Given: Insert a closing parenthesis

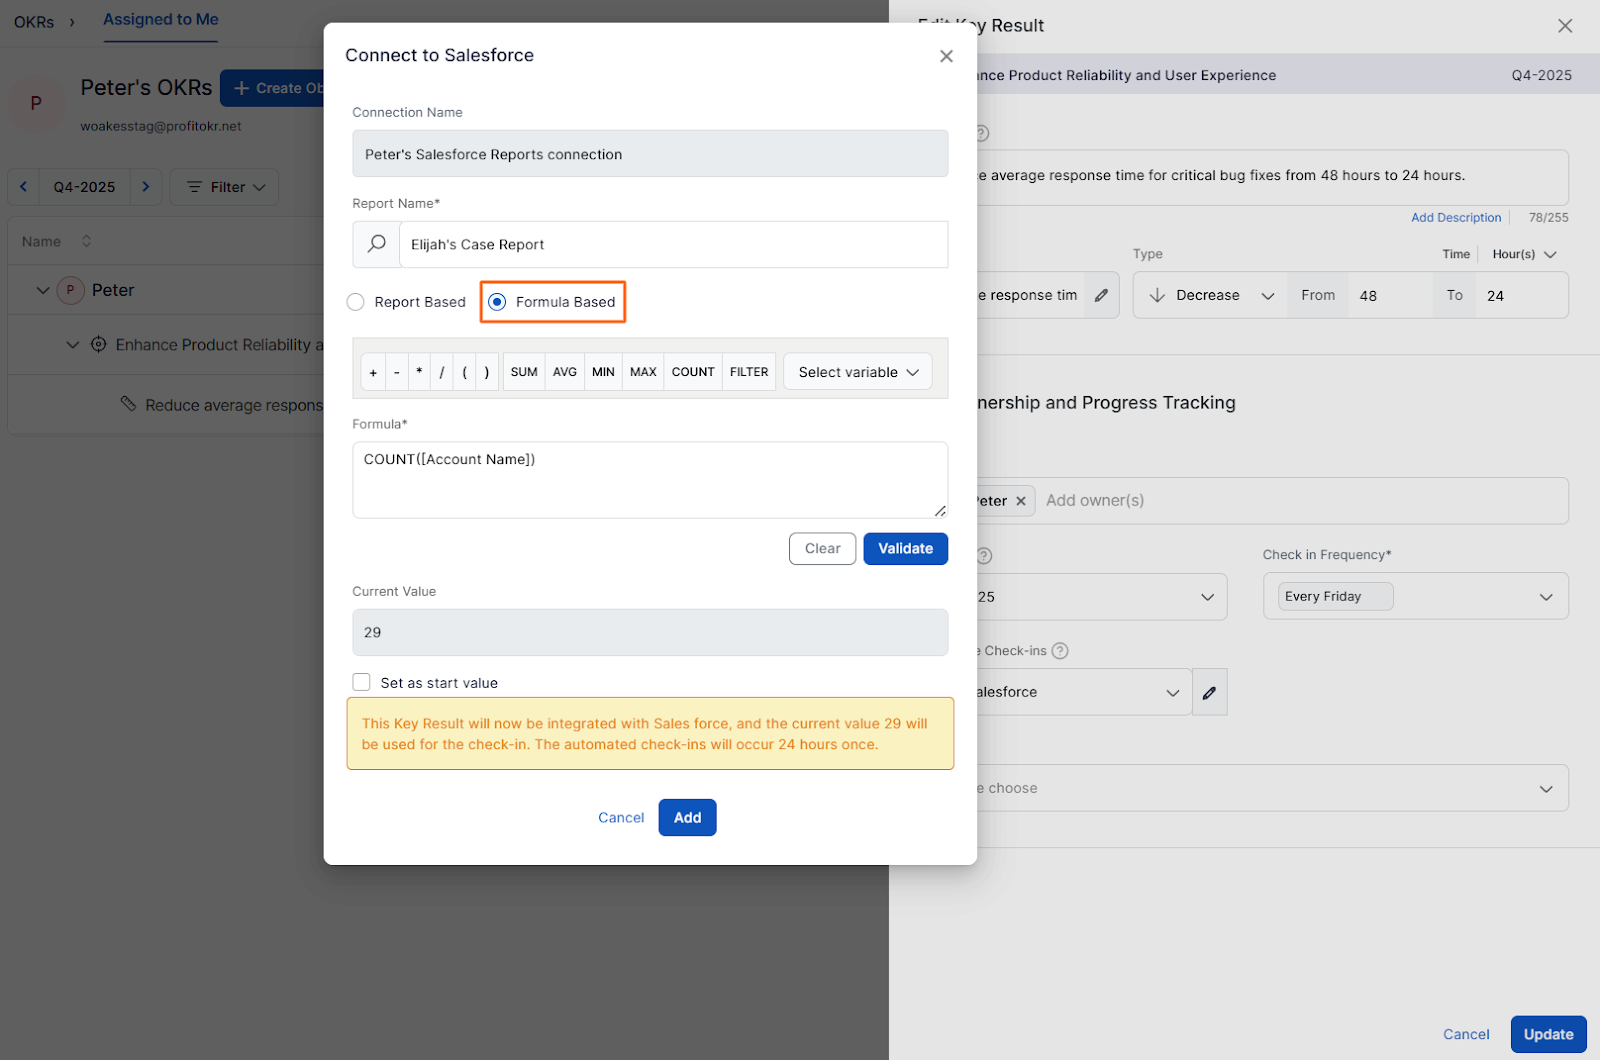Looking at the screenshot, I should point(487,372).
